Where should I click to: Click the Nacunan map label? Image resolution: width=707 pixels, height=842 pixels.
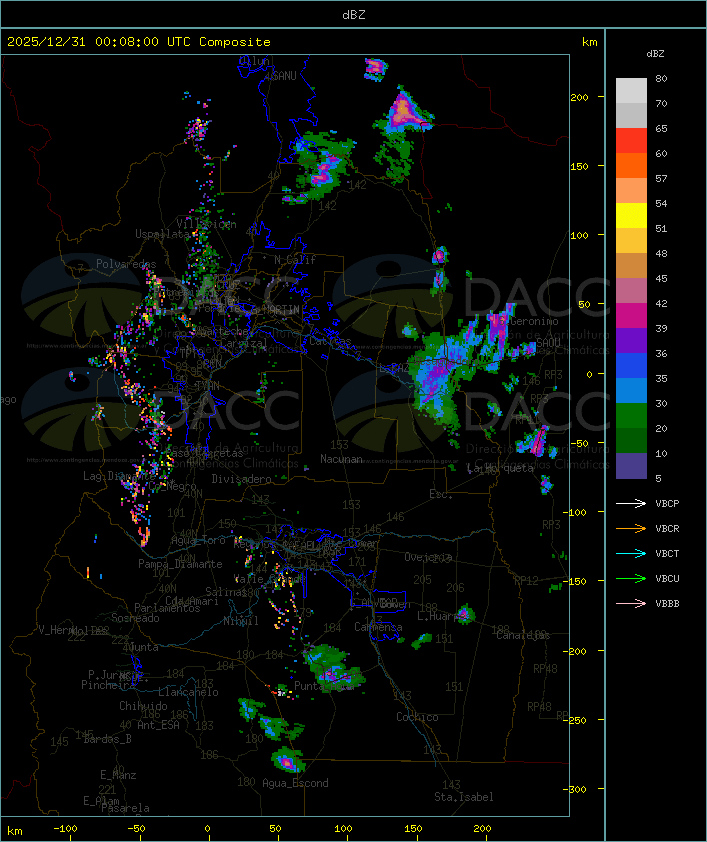coord(341,459)
